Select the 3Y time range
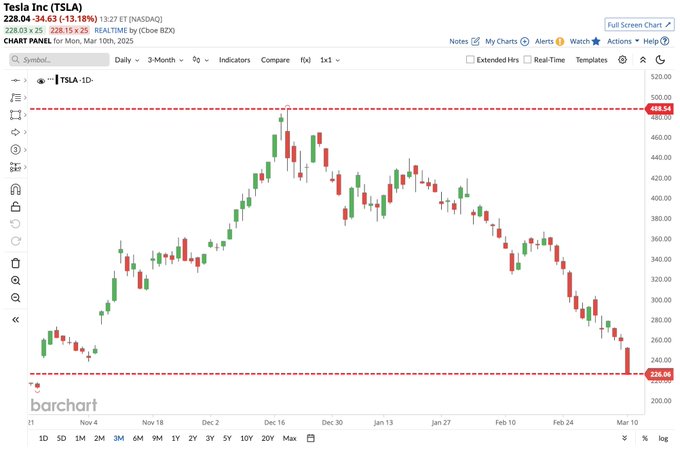The image size is (680, 453). (210, 438)
